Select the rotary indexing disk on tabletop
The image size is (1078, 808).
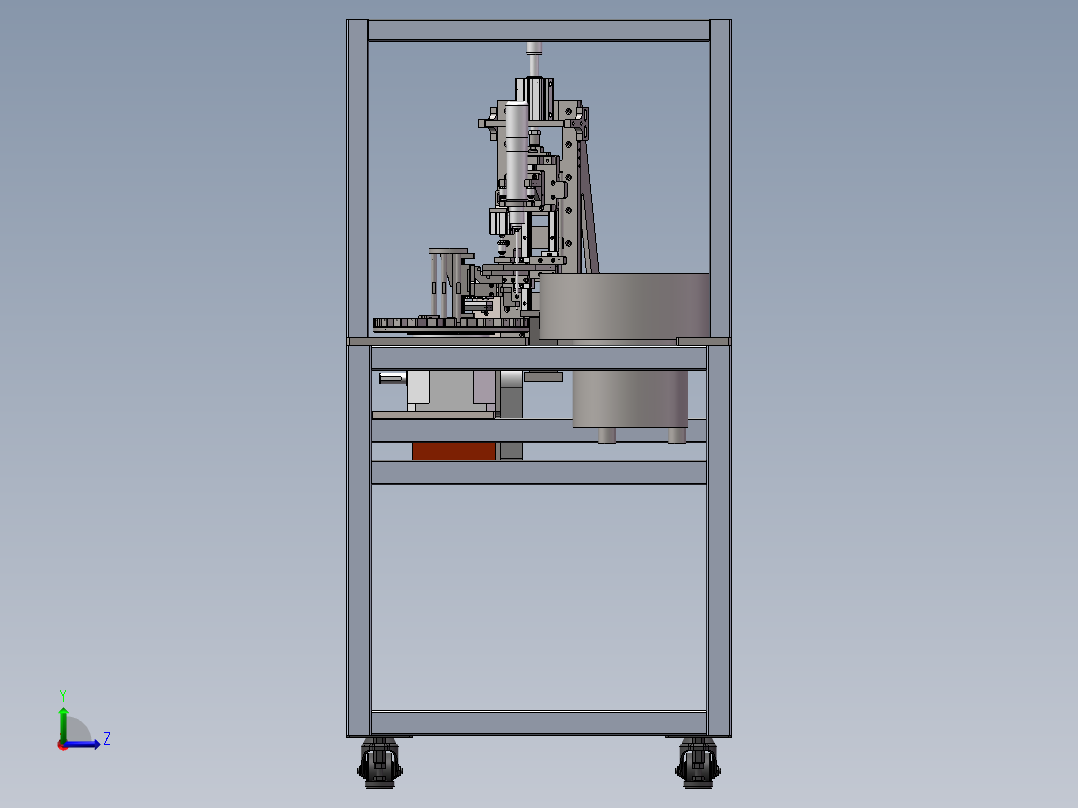[x=450, y=325]
